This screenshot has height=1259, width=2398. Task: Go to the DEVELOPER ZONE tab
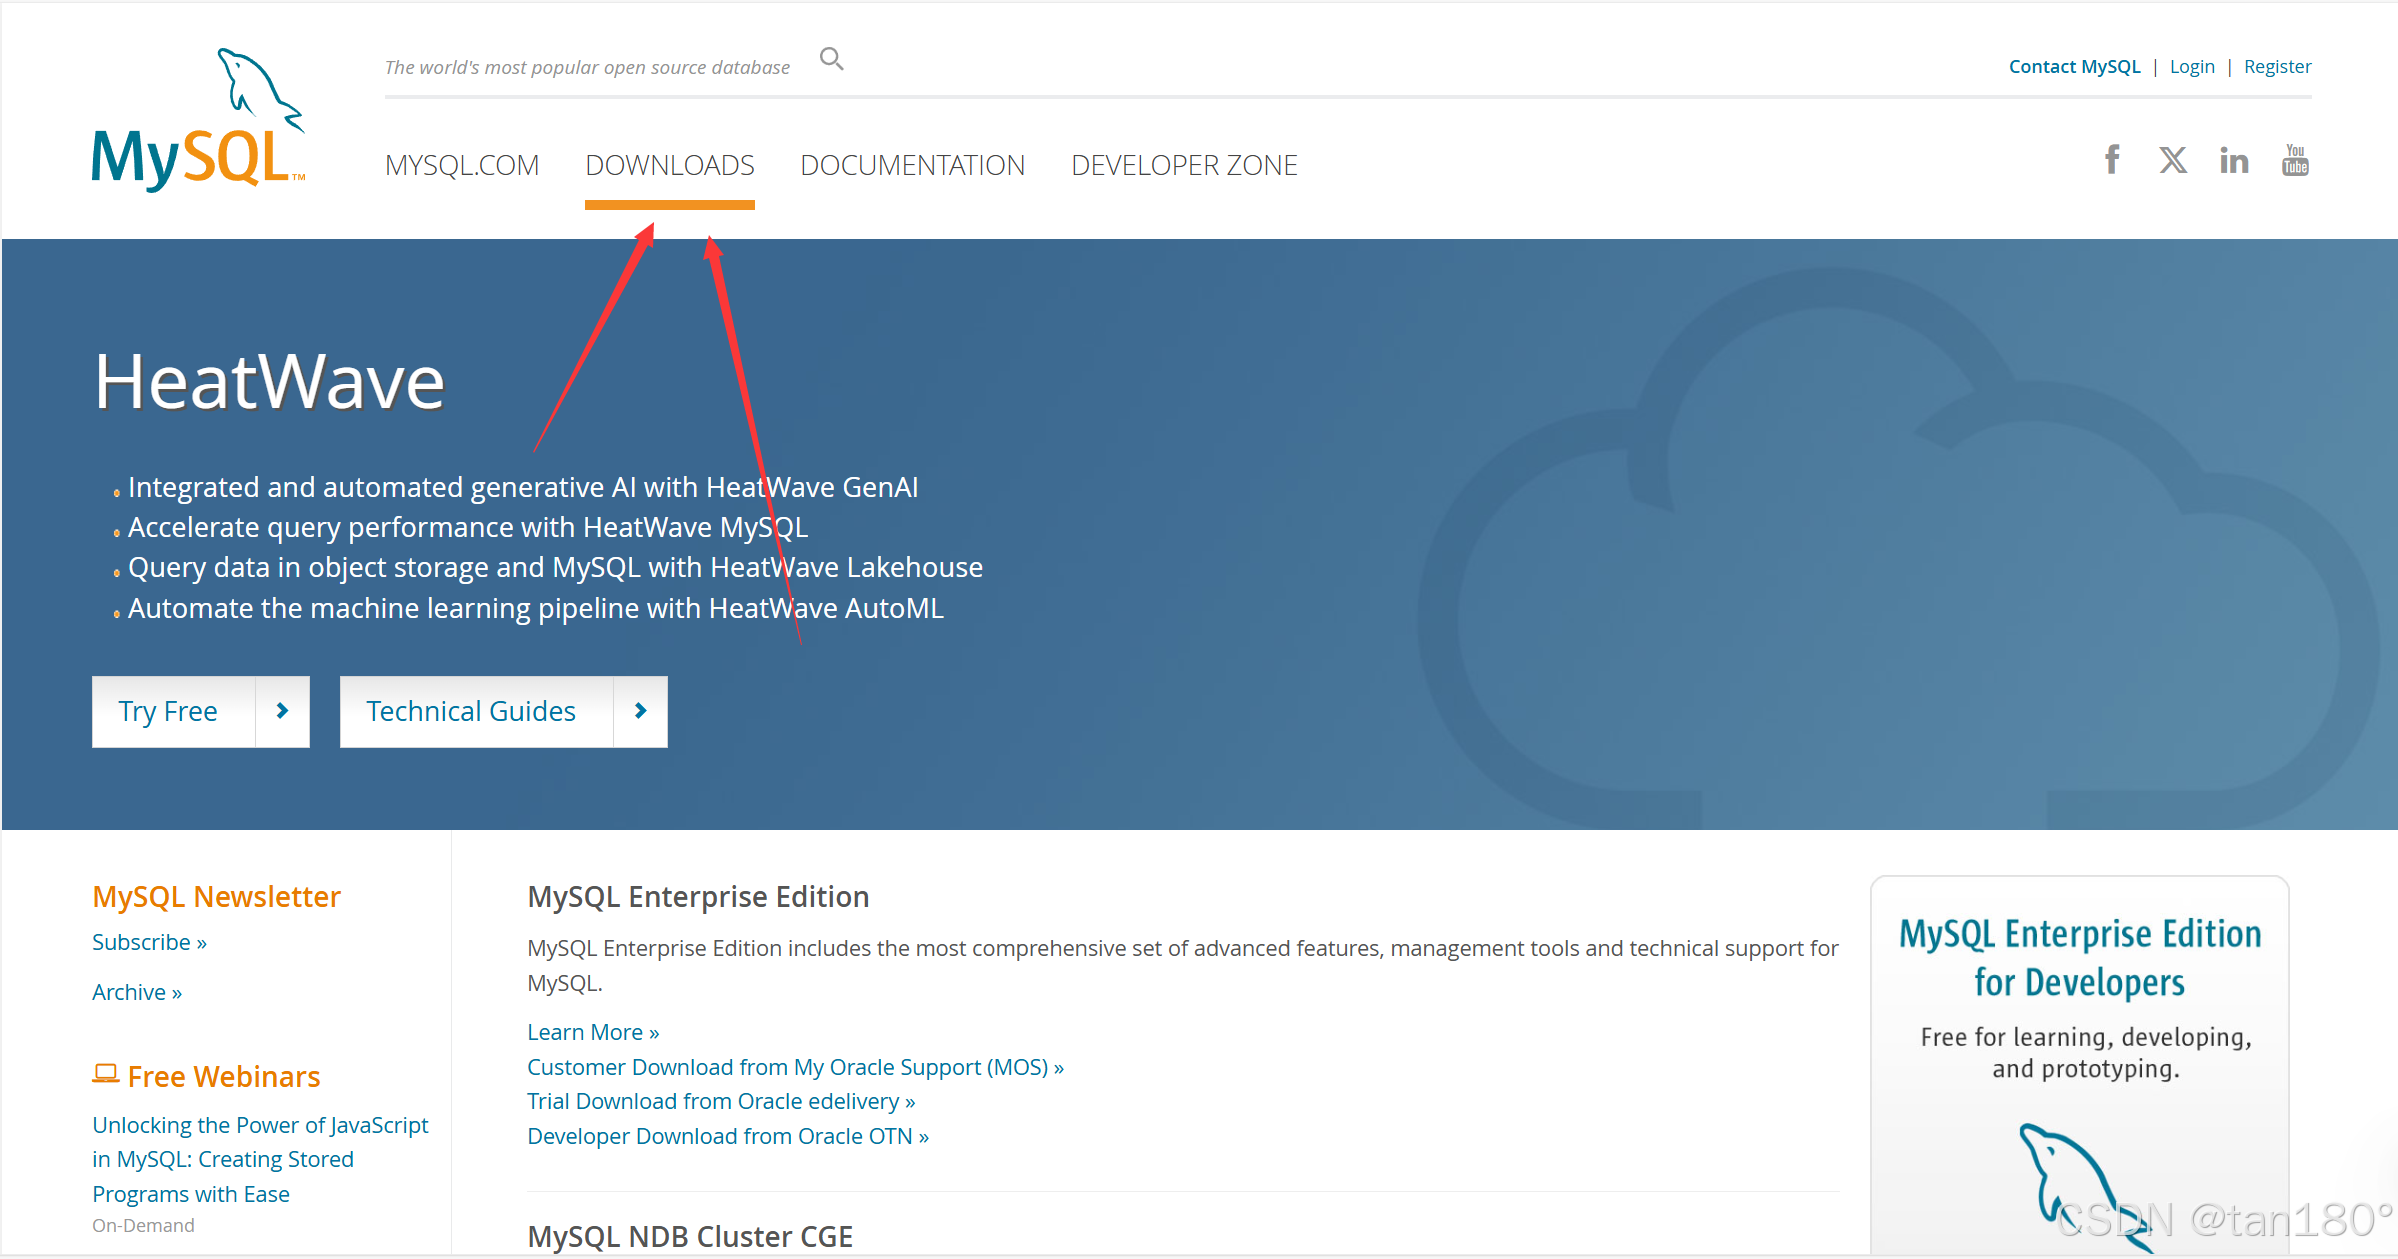click(x=1184, y=165)
